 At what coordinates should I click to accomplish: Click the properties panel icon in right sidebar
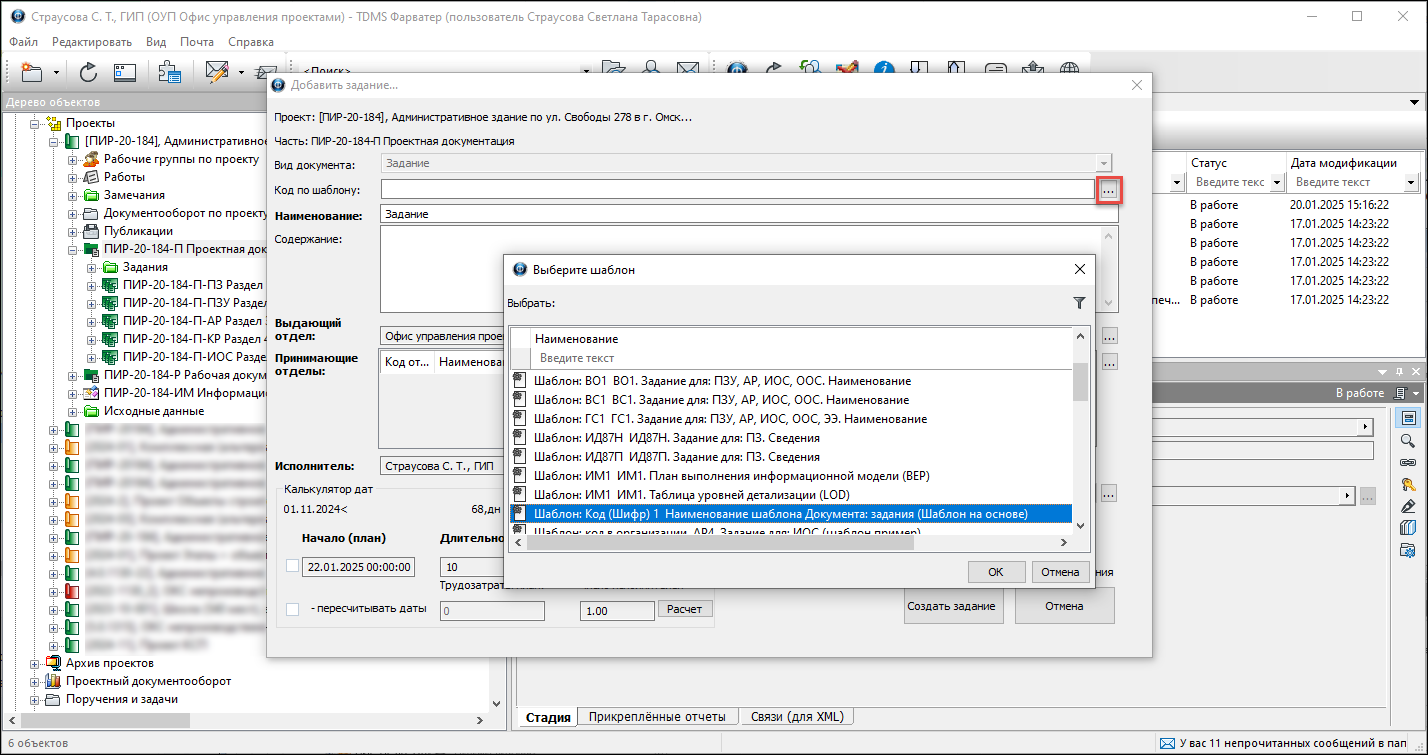coord(1408,418)
